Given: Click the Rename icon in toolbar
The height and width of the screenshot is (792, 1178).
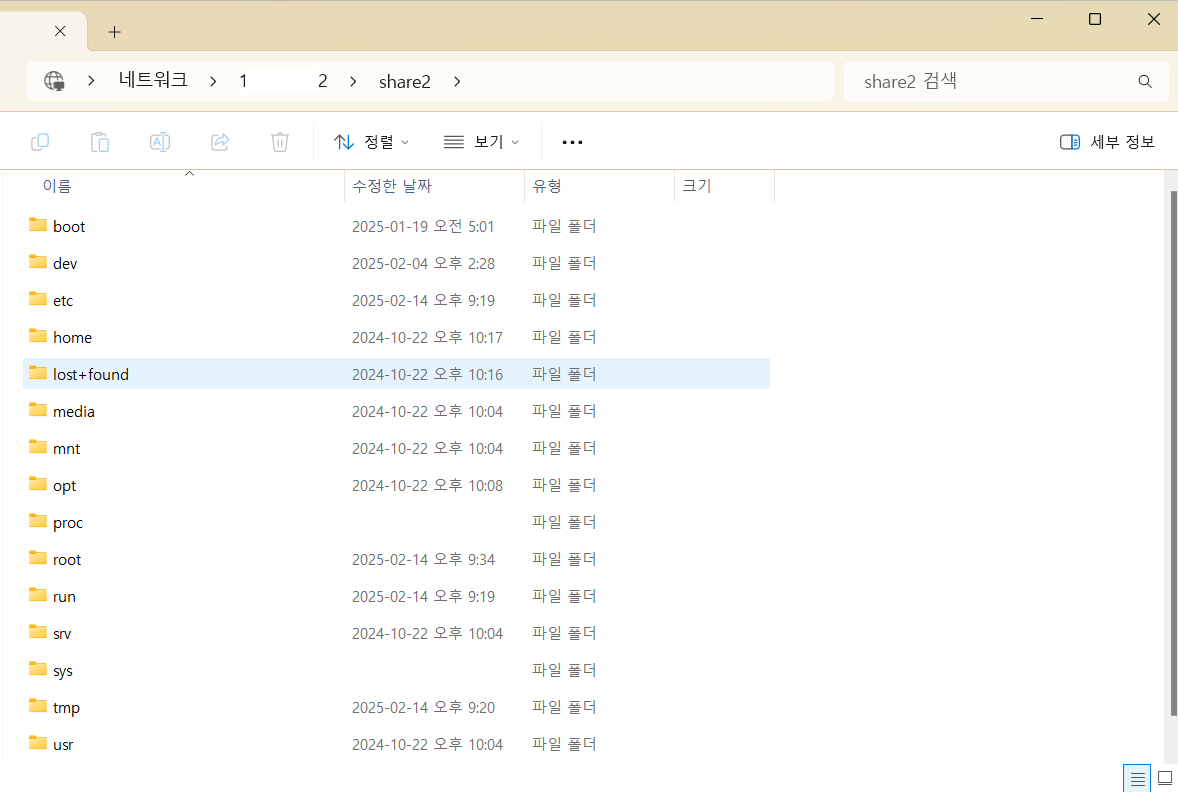Looking at the screenshot, I should click(x=160, y=142).
